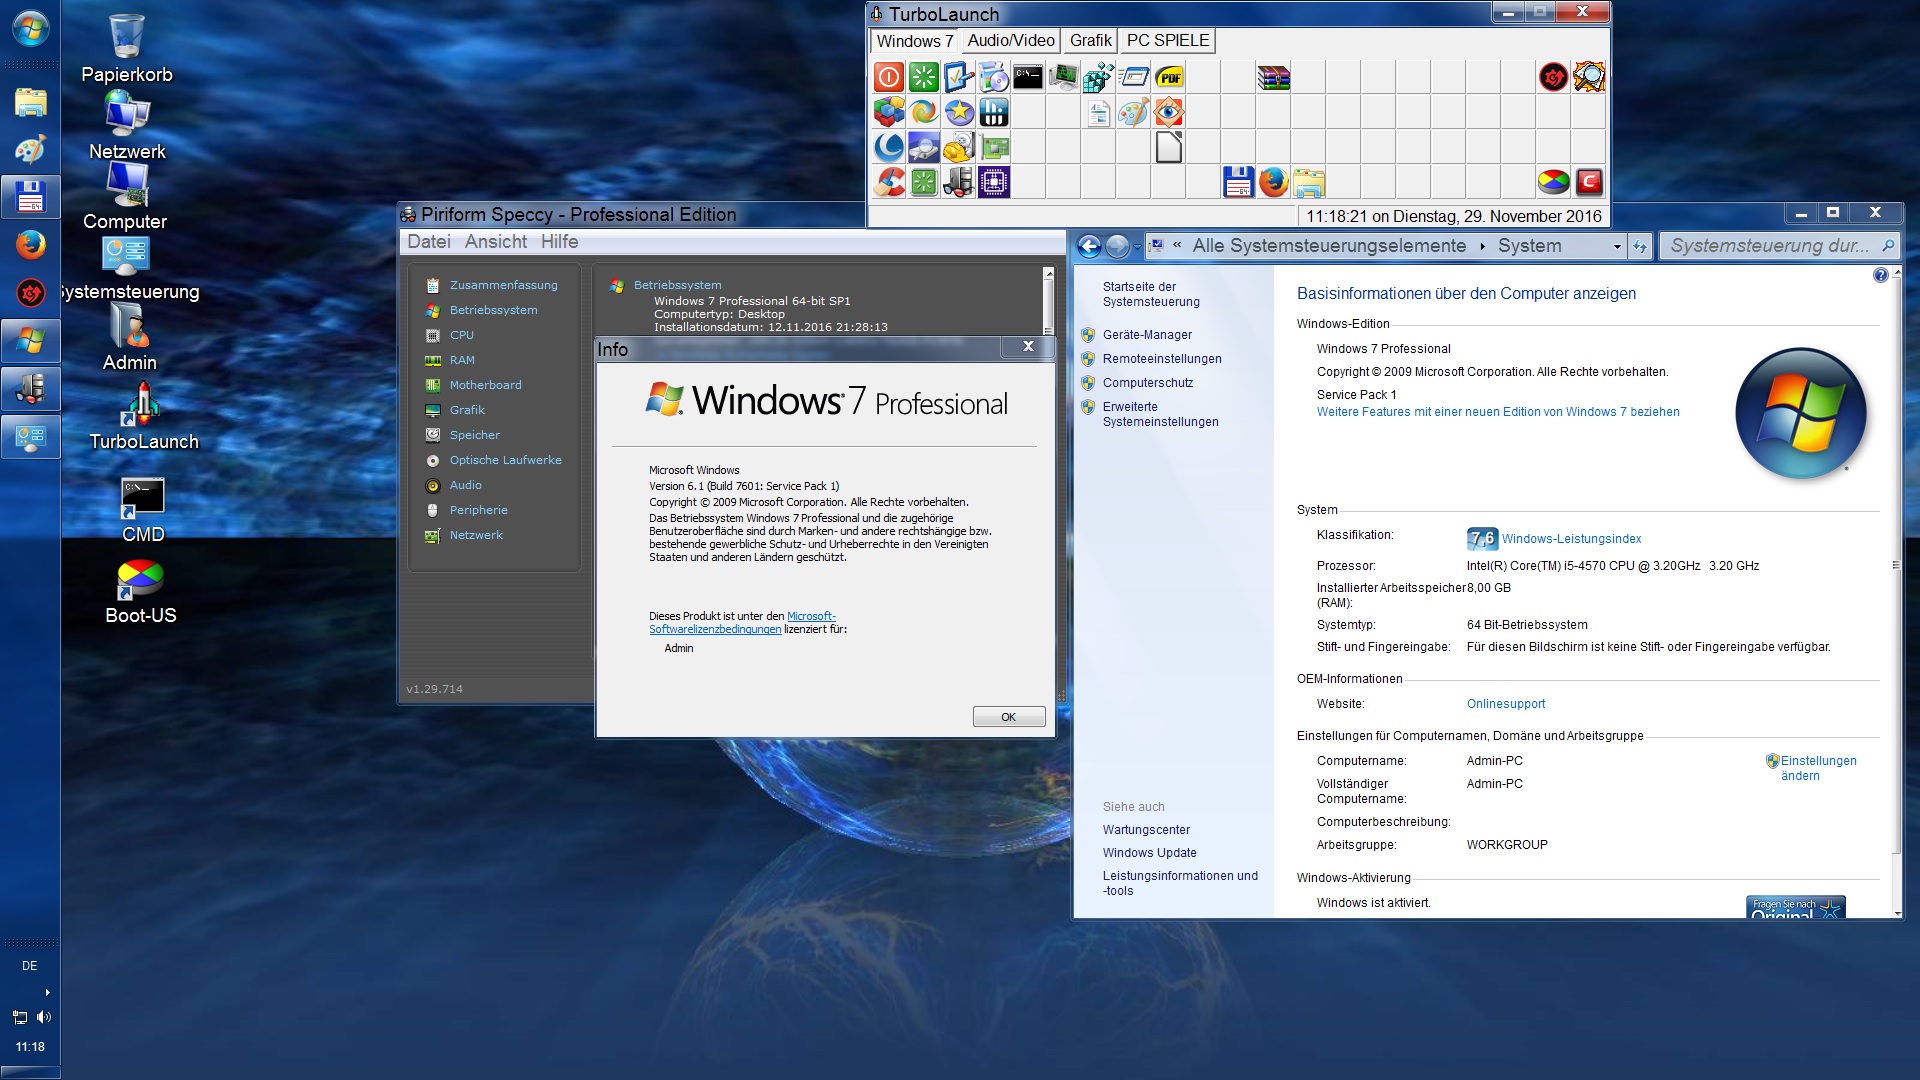
Task: Launch CPU-Z chip icon in TurboLaunch
Action: (993, 182)
